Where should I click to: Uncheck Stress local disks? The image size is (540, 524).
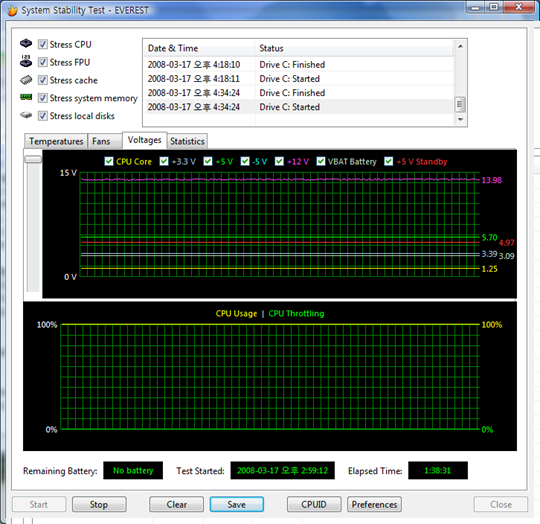(x=42, y=116)
